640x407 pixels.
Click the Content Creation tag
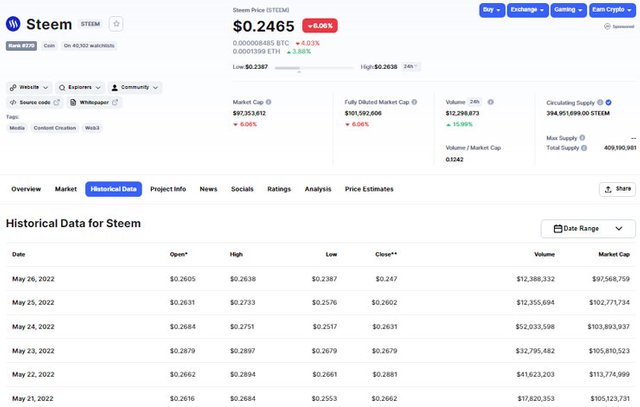55,128
